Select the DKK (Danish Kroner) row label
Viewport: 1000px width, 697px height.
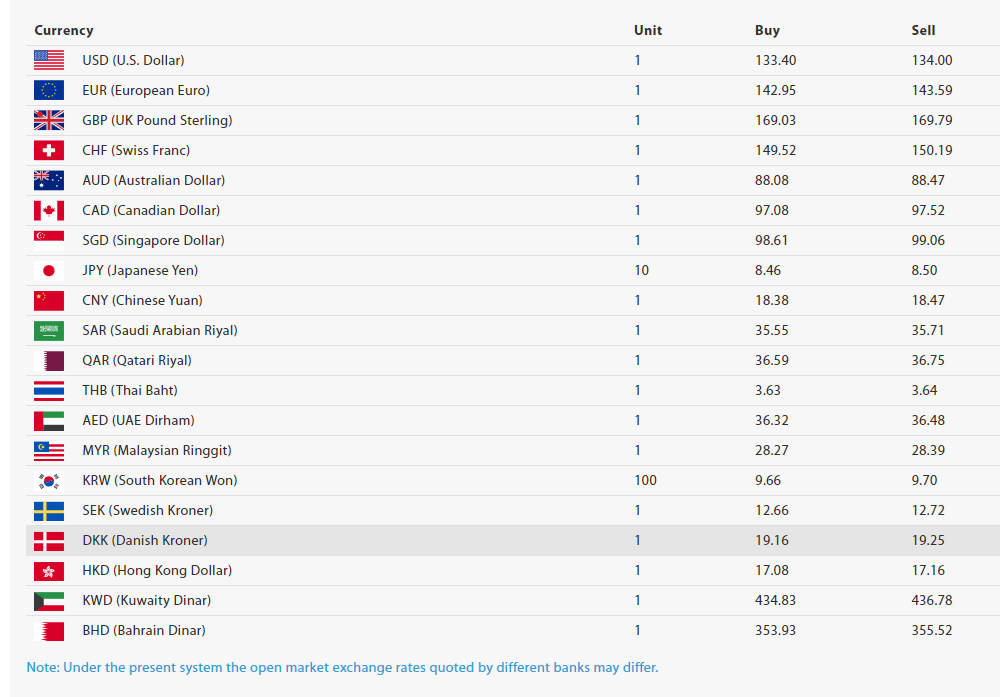(x=145, y=540)
